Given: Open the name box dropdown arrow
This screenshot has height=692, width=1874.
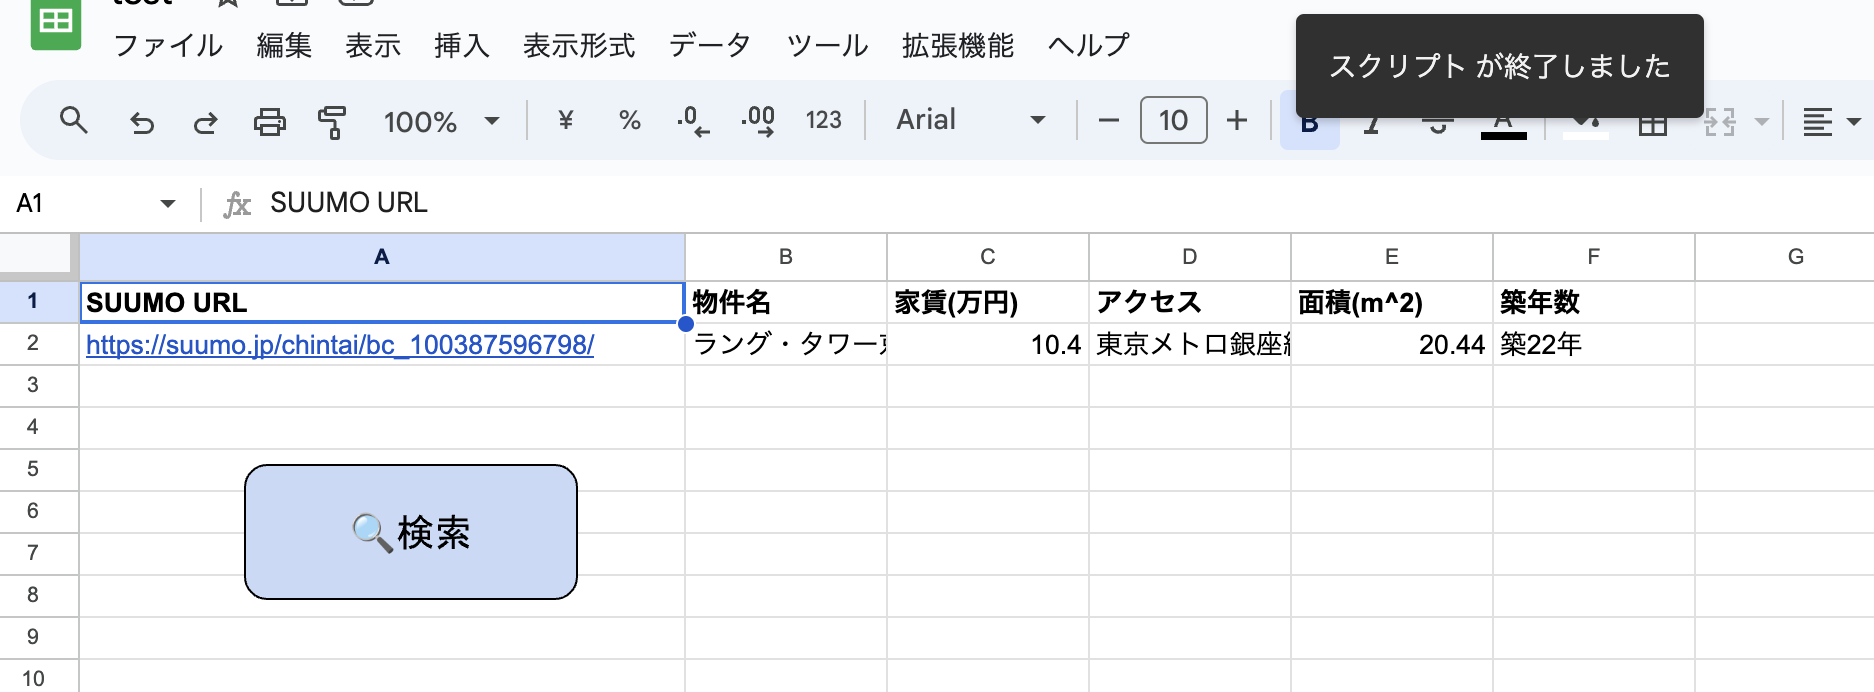Looking at the screenshot, I should coord(167,204).
